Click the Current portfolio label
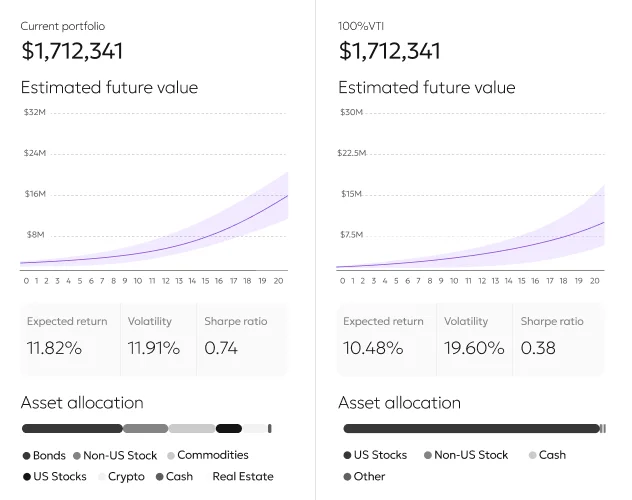The width and height of the screenshot is (632, 500). pyautogui.click(x=62, y=26)
